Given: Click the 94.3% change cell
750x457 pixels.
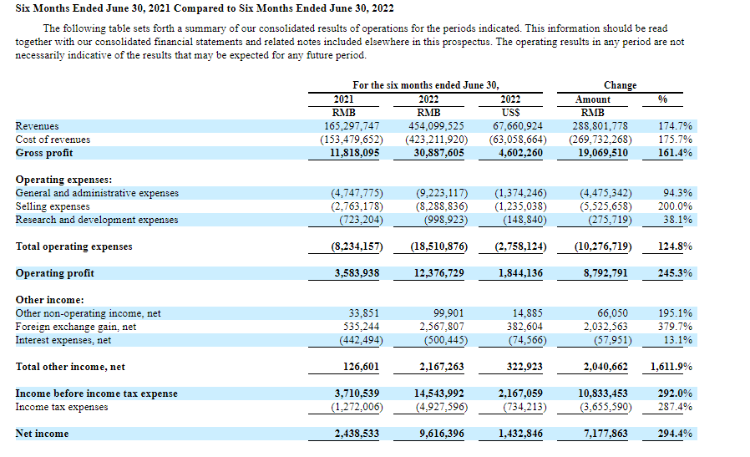Looking at the screenshot, I should pos(678,193).
